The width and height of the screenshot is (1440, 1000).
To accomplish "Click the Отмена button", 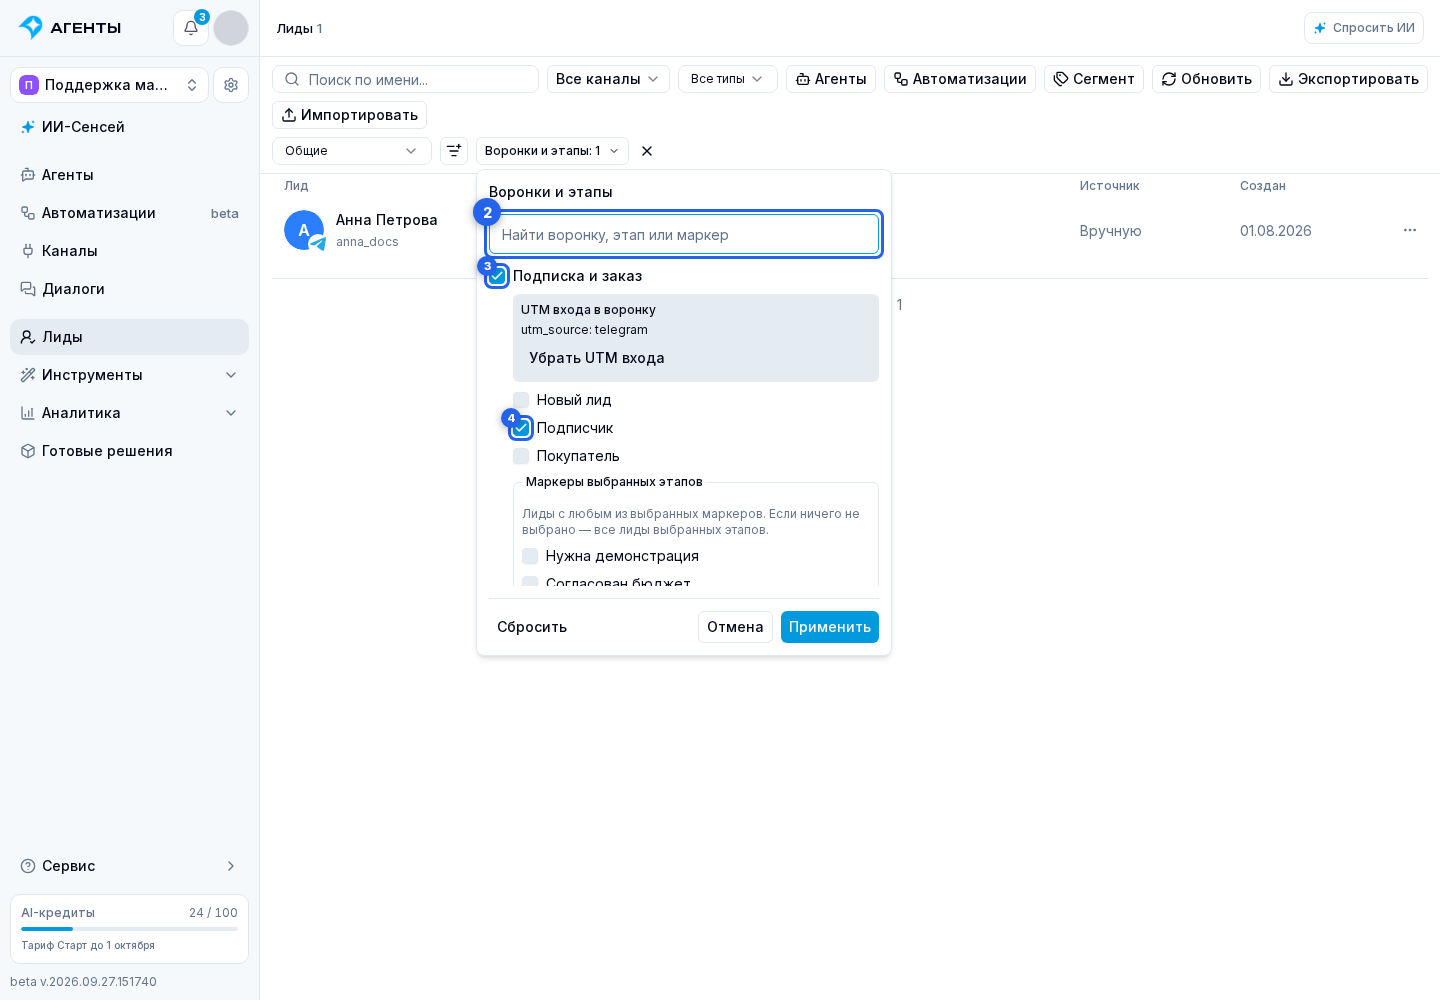I will (x=735, y=627).
